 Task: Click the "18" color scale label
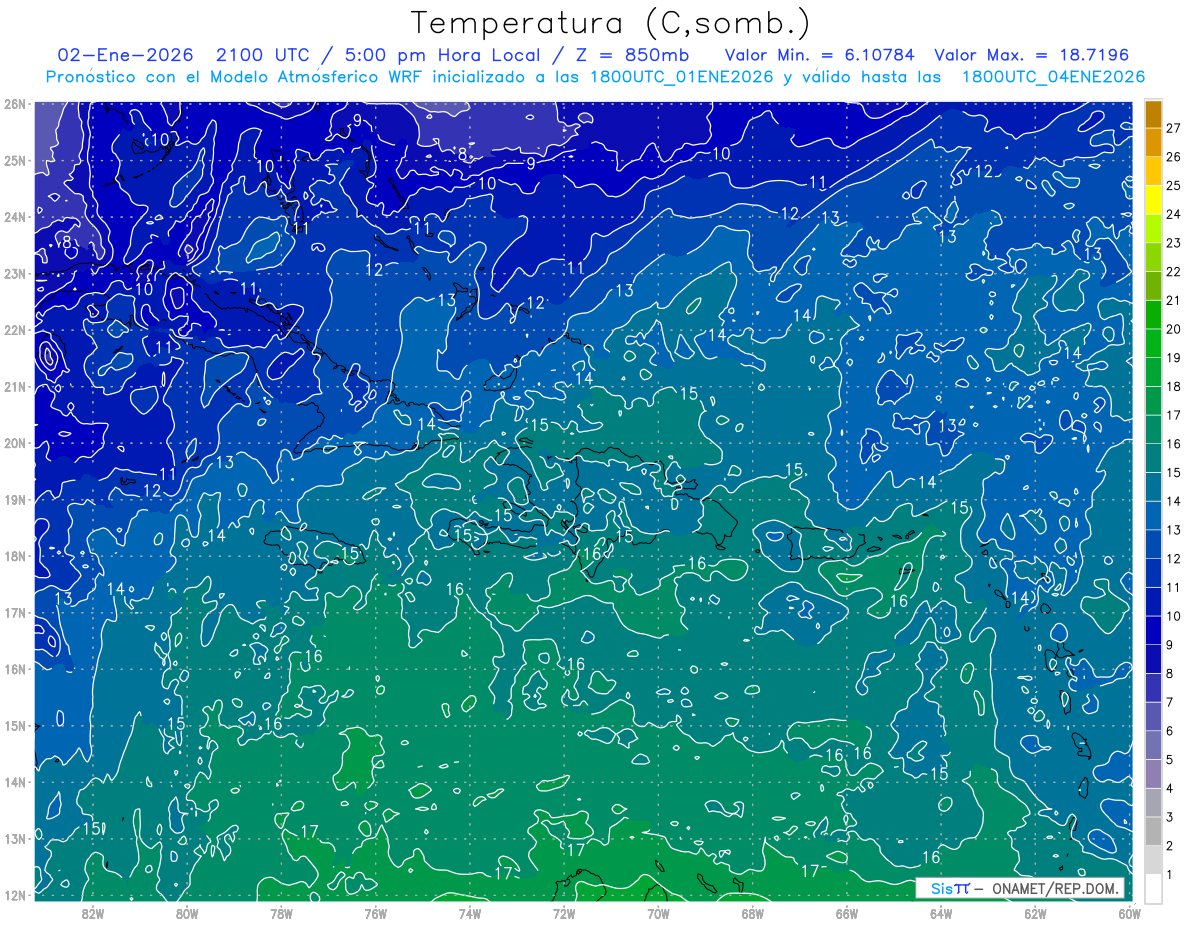click(x=1174, y=387)
